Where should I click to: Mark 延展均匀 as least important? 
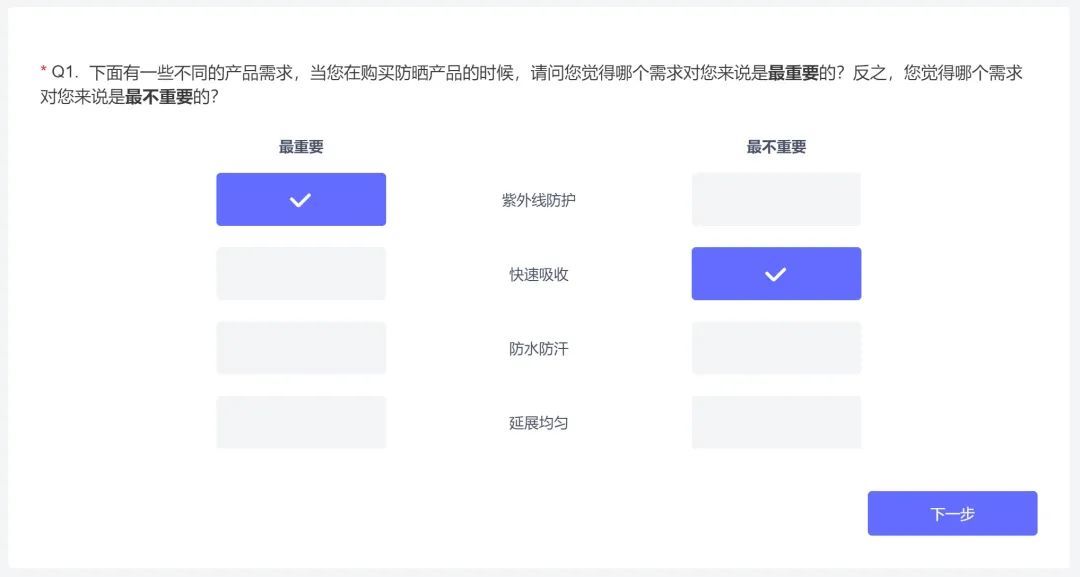776,421
